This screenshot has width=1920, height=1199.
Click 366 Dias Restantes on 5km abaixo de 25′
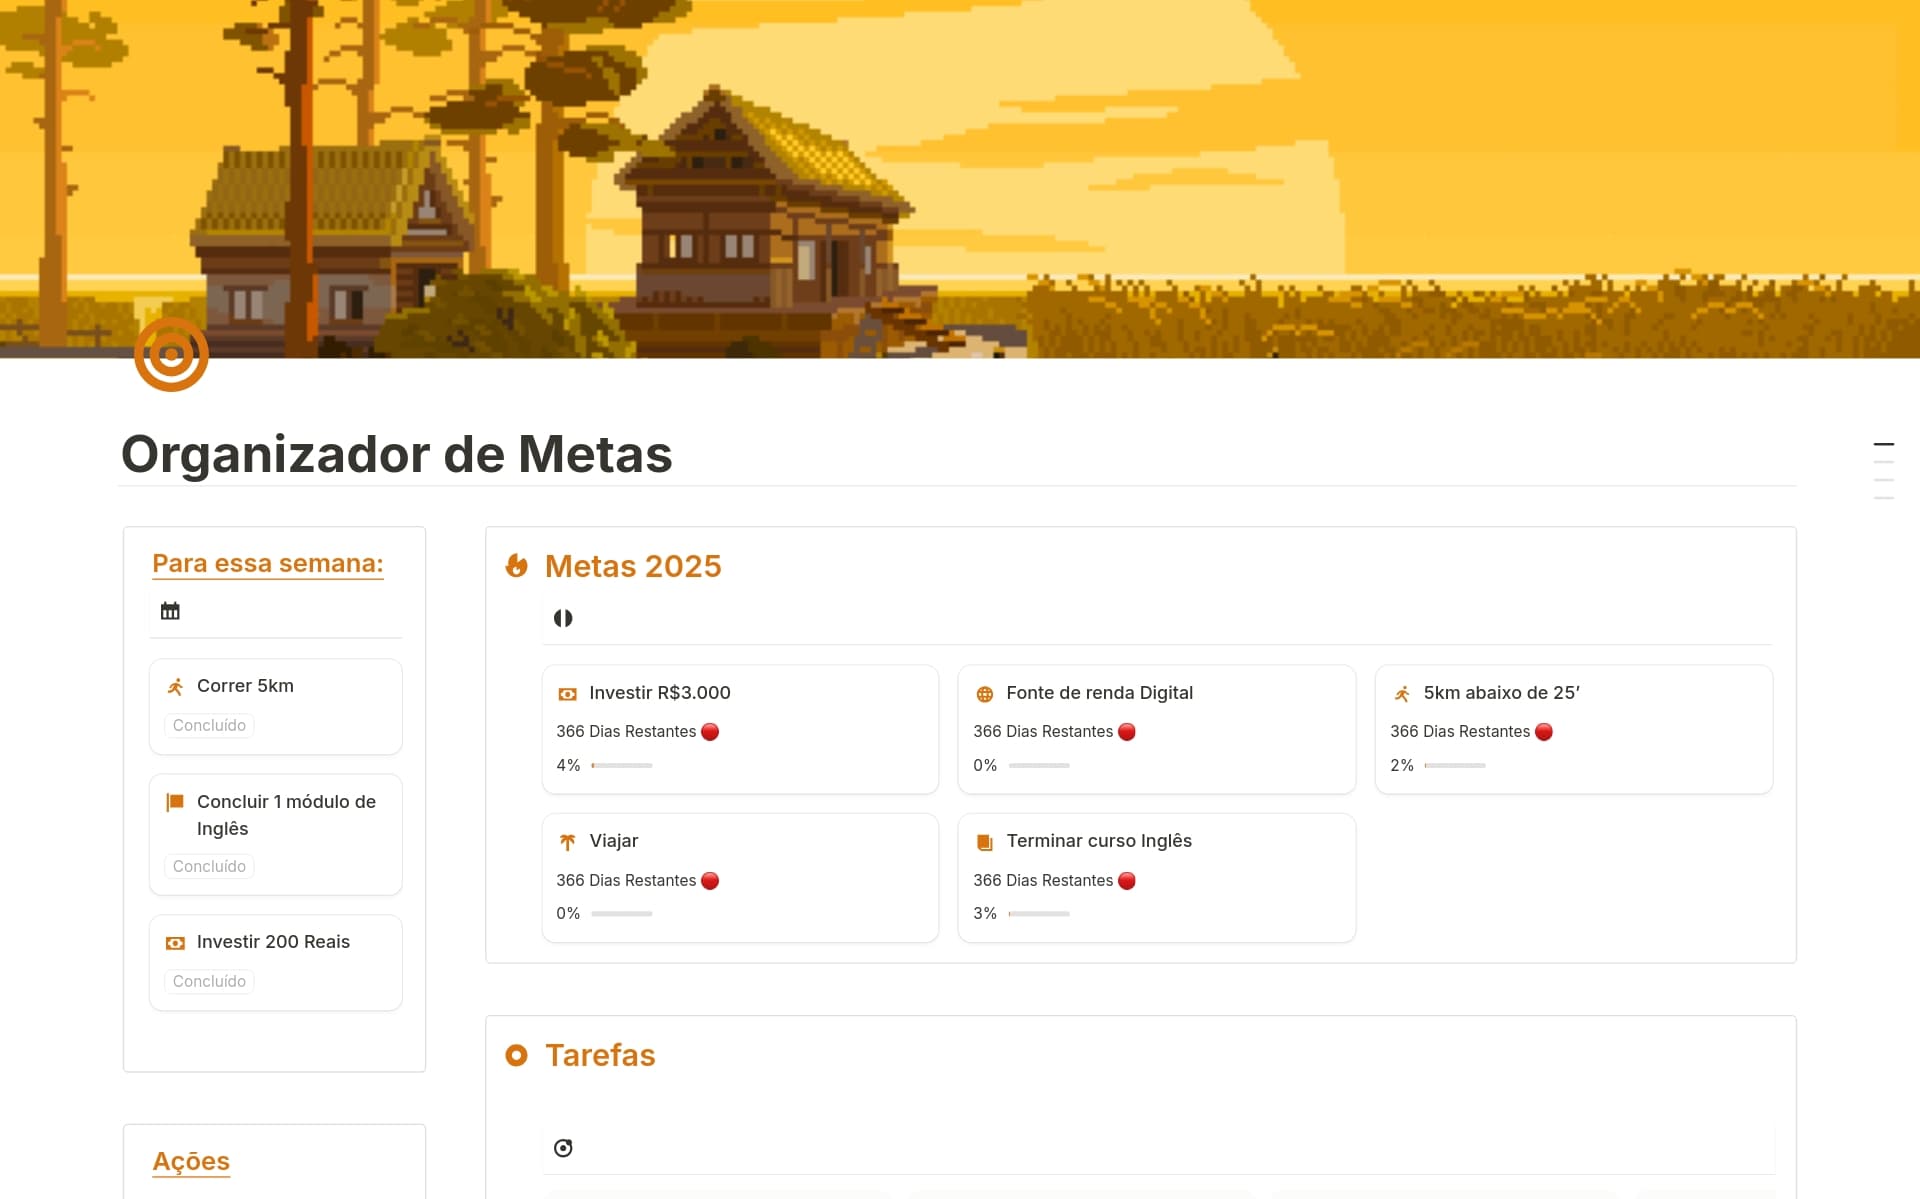coord(1460,732)
